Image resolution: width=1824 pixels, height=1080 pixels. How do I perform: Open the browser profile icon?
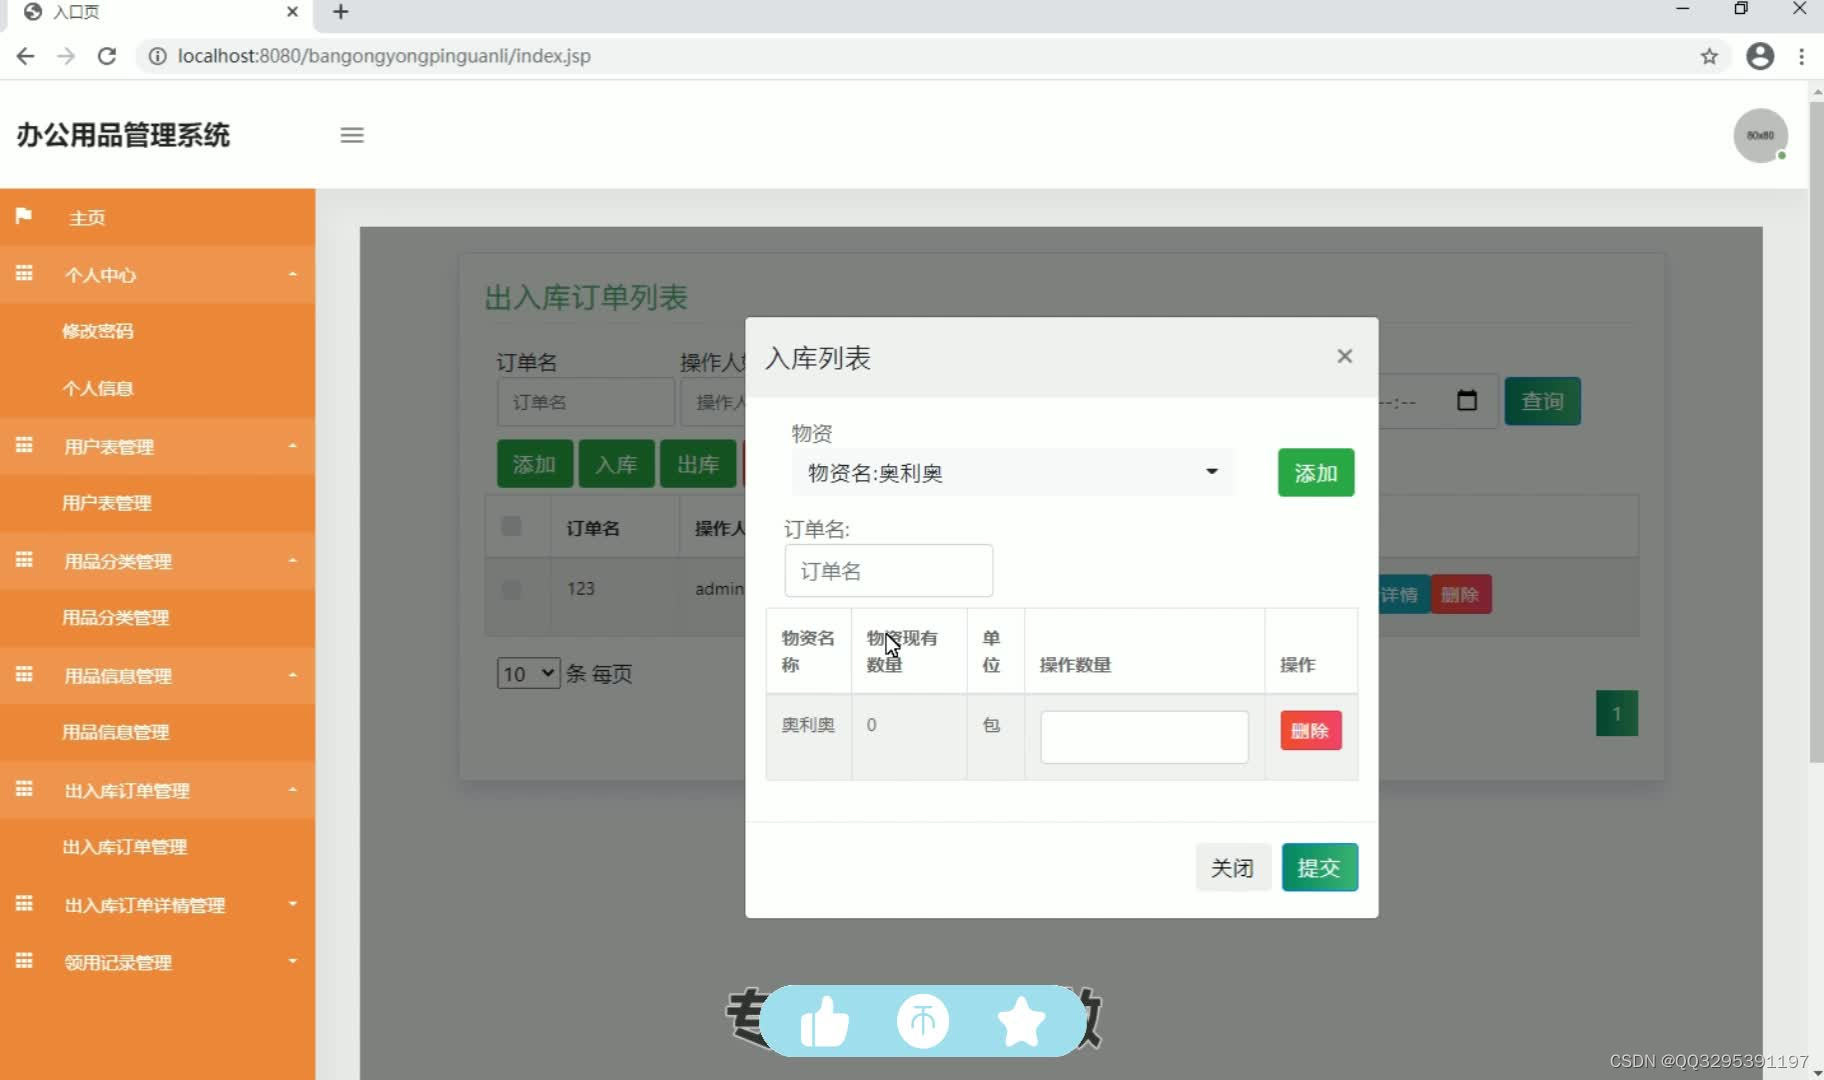[1760, 56]
